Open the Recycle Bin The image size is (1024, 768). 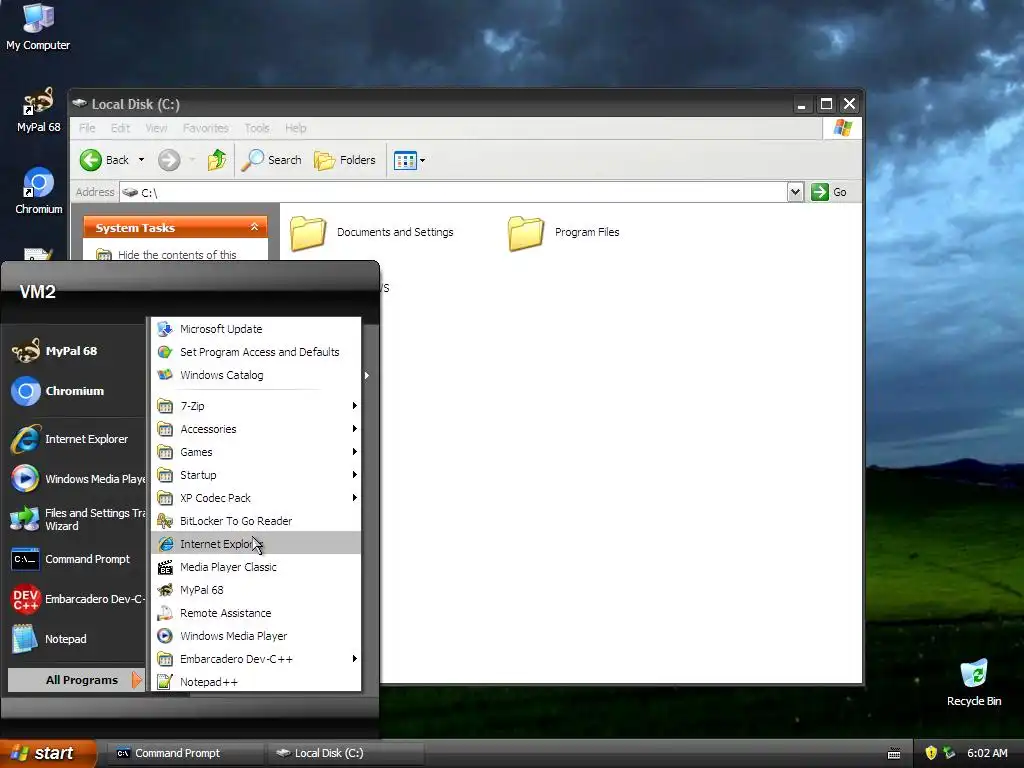pos(974,682)
